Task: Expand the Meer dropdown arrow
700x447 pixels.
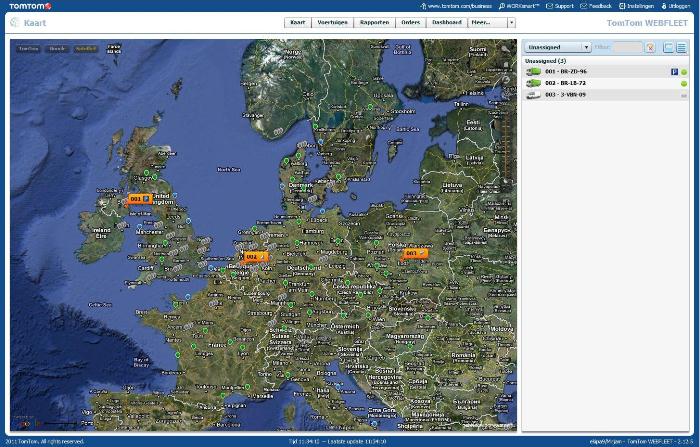Action: click(512, 22)
